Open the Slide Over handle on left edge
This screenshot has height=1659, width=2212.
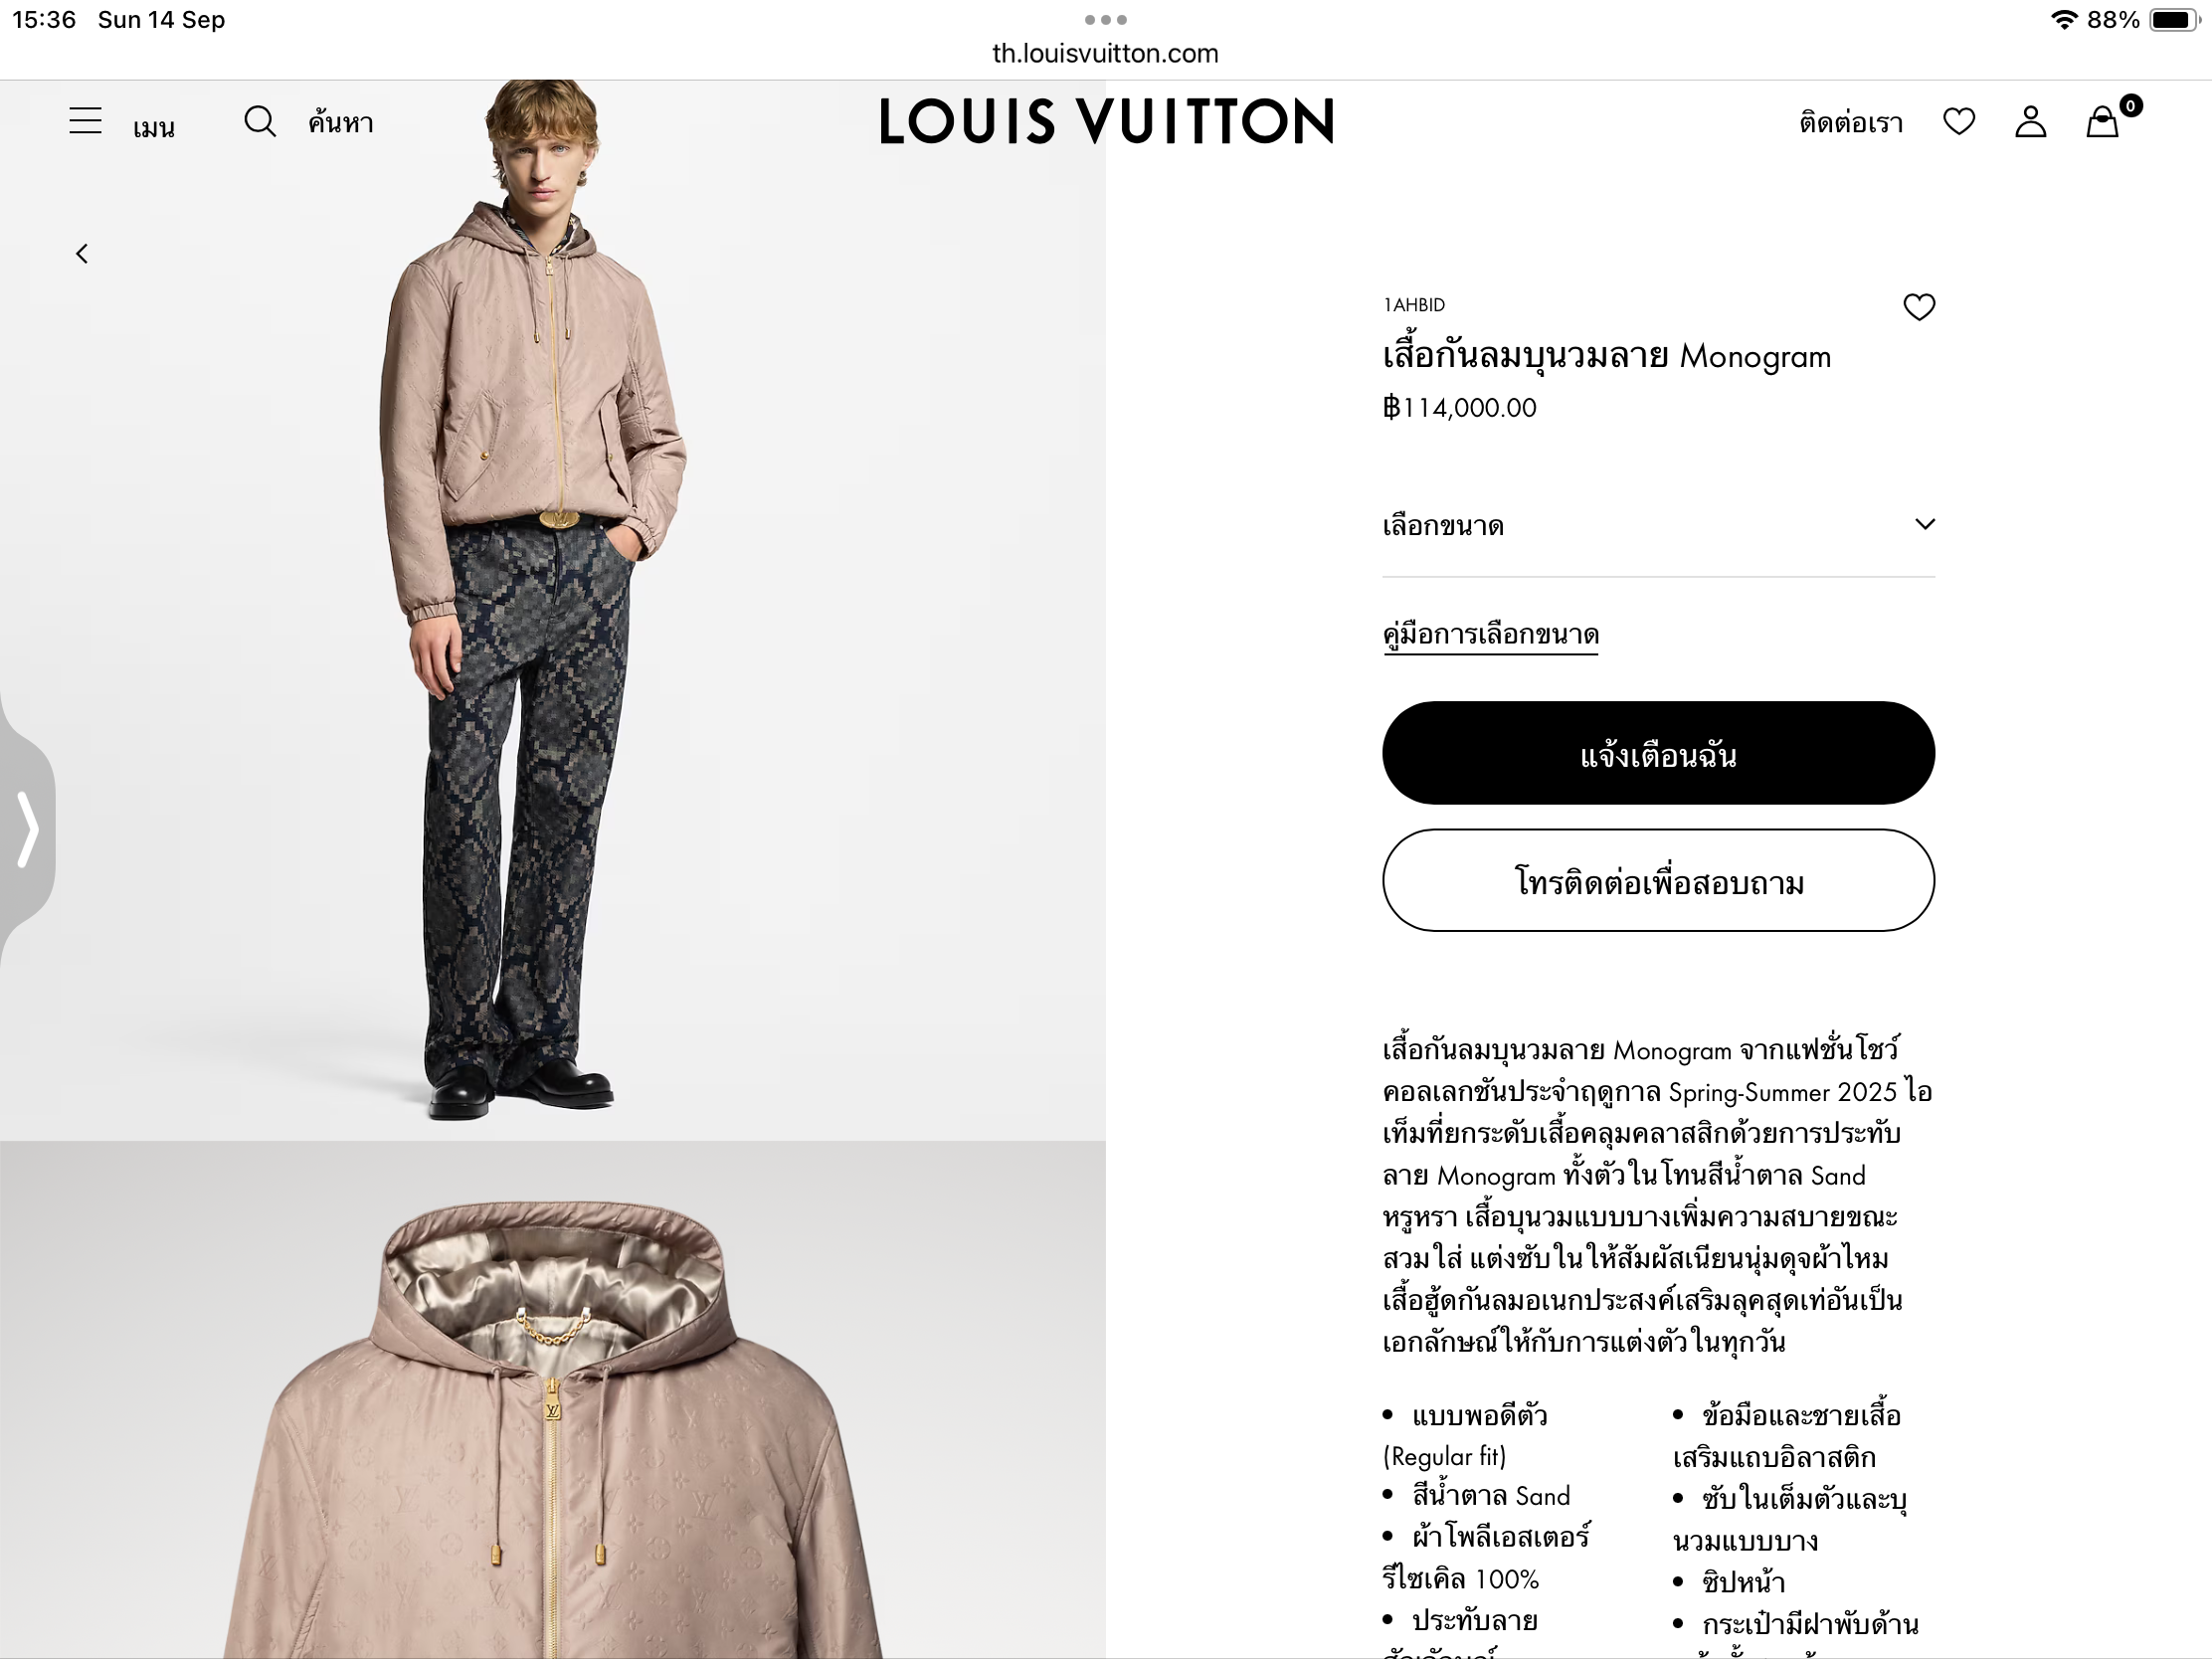[x=27, y=828]
